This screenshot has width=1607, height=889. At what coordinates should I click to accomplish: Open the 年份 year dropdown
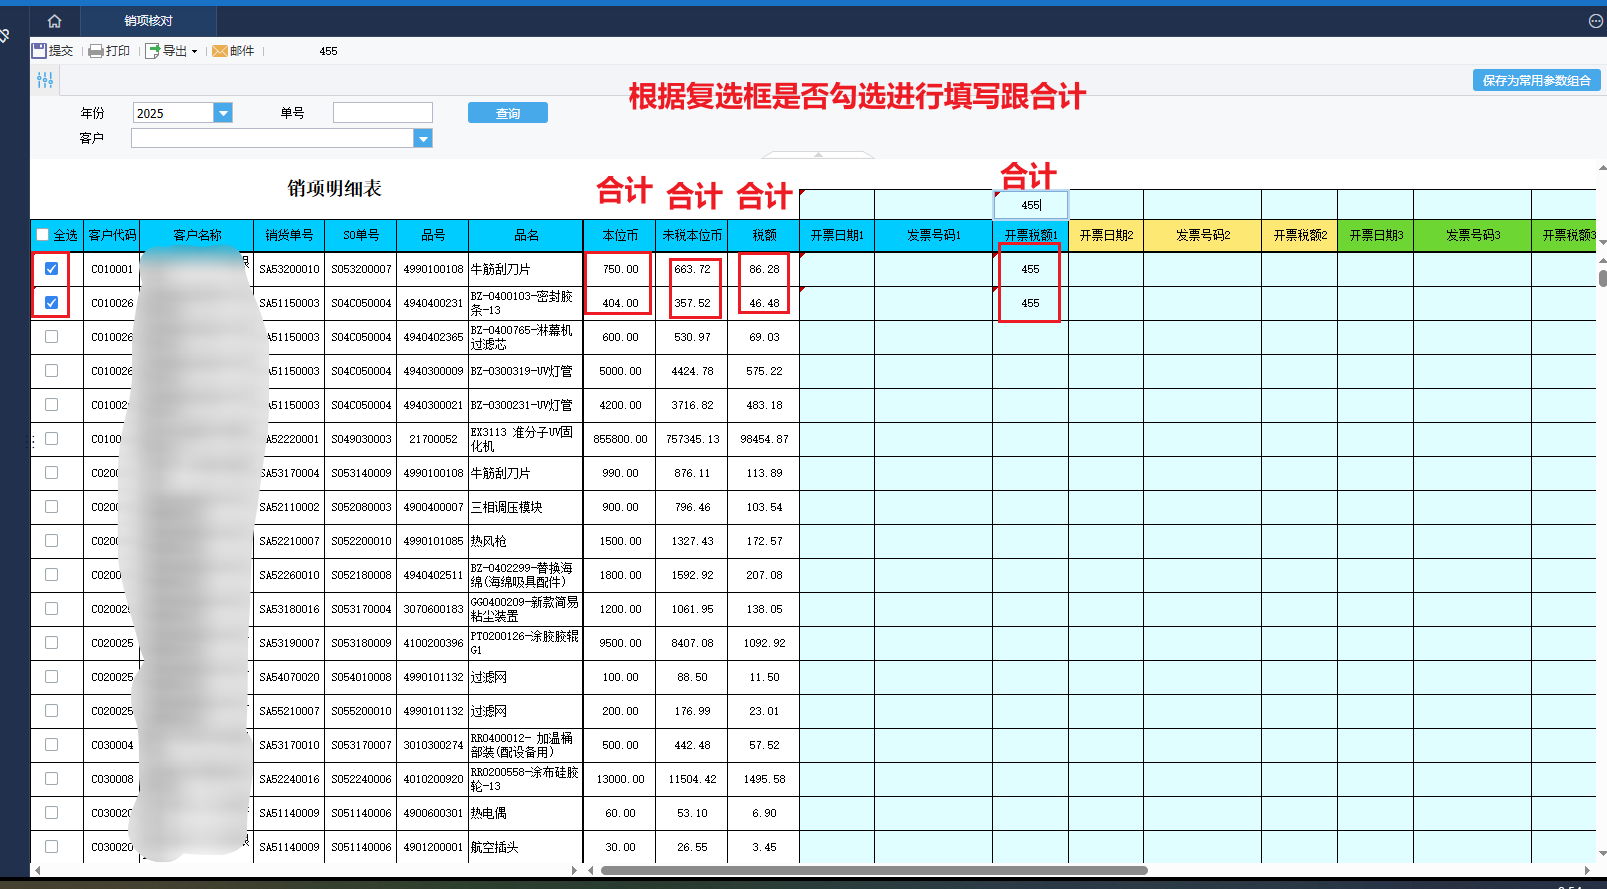[x=223, y=113]
